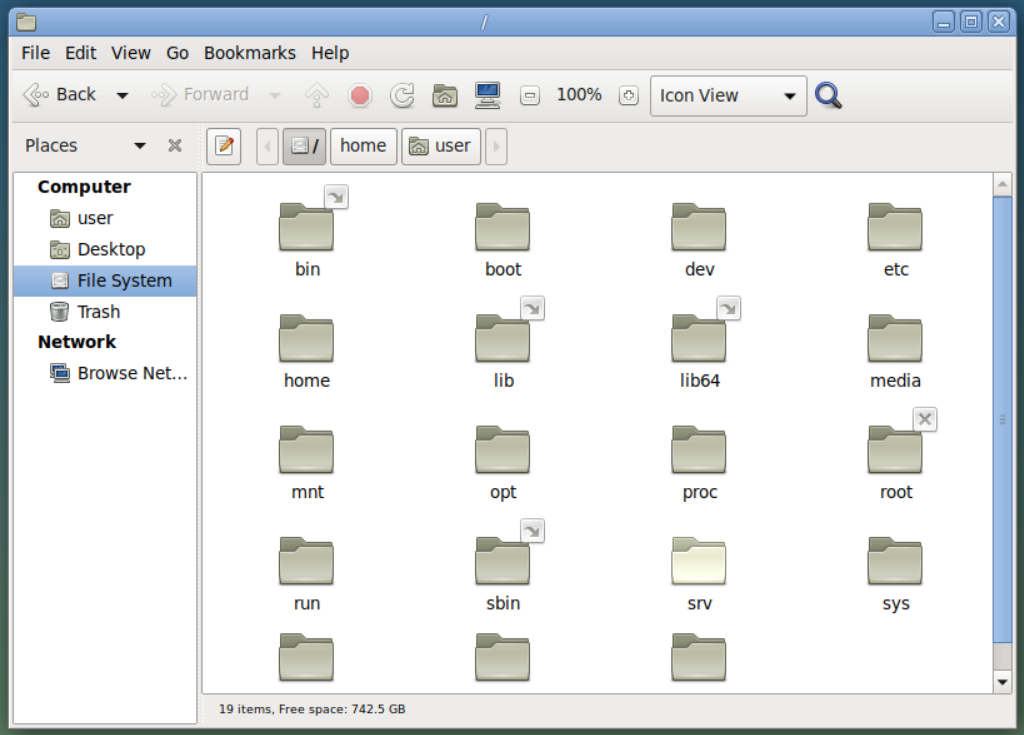Open the Places sidebar selector dropdown
Viewport: 1024px width, 735px height.
tap(140, 146)
